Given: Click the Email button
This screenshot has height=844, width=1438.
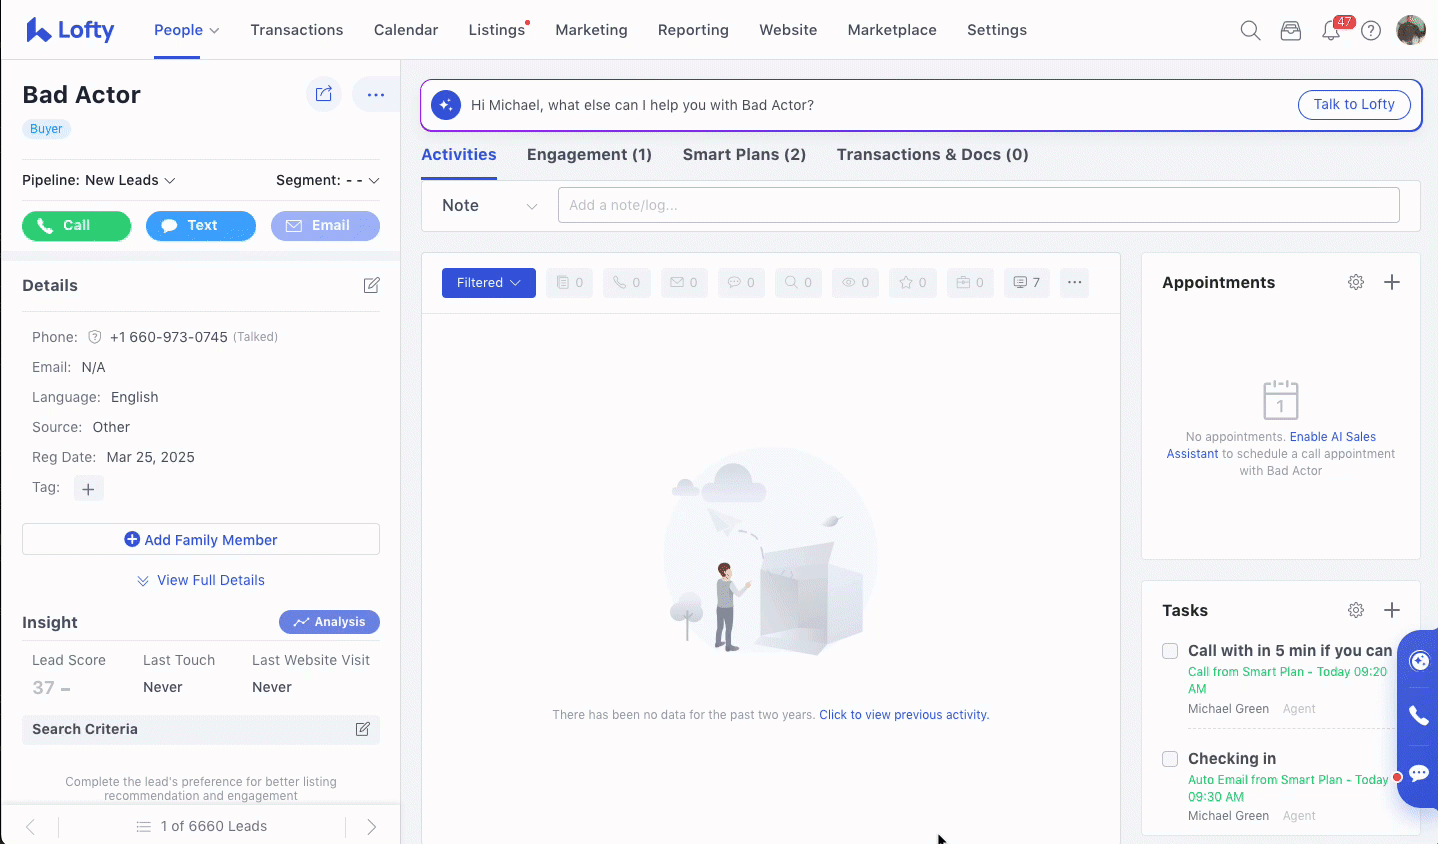Looking at the screenshot, I should click(325, 226).
